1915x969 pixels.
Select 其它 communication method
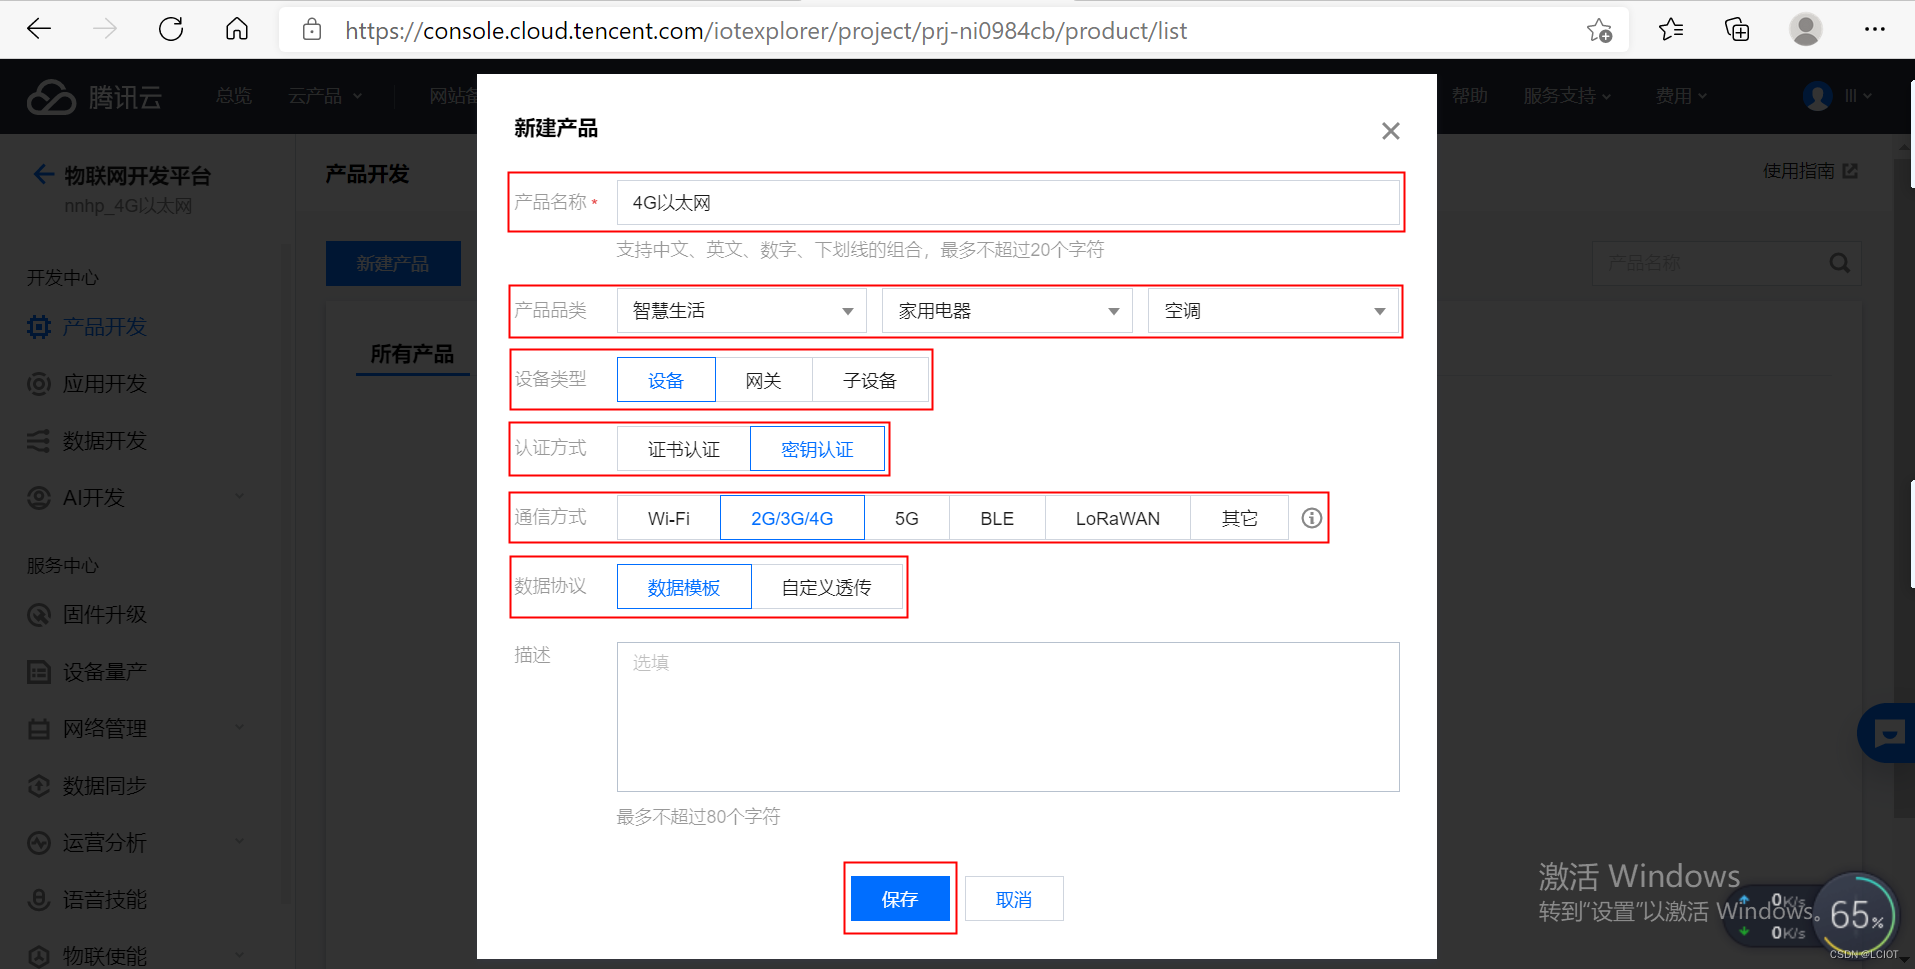tap(1240, 518)
